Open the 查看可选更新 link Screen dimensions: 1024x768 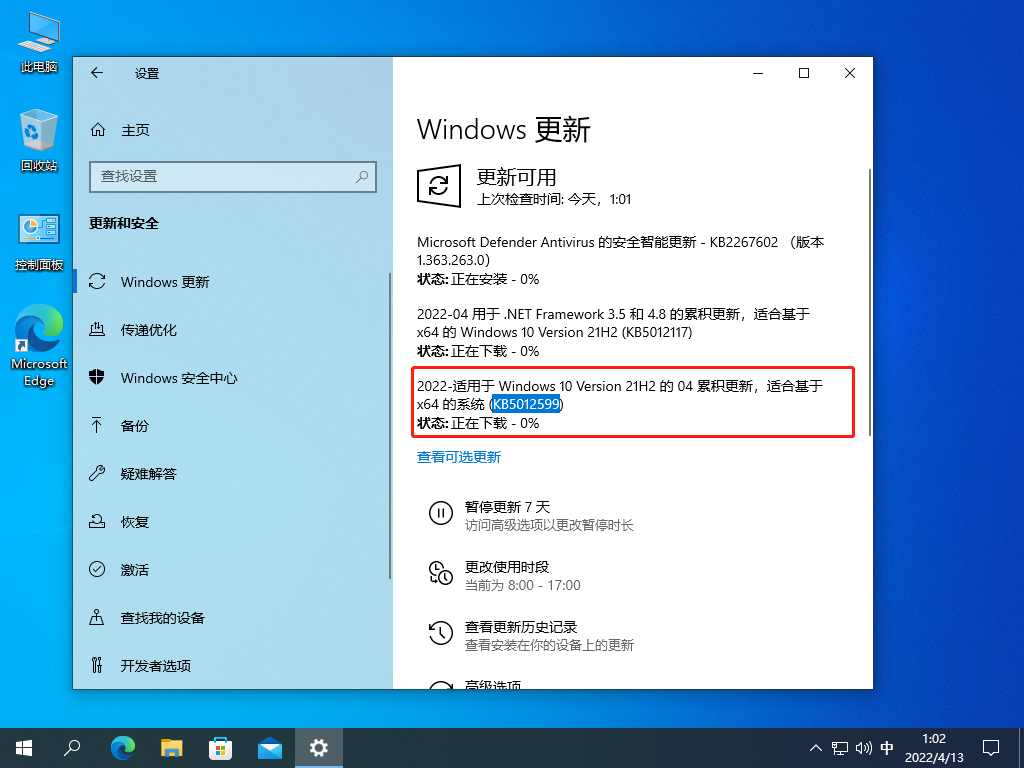[459, 457]
